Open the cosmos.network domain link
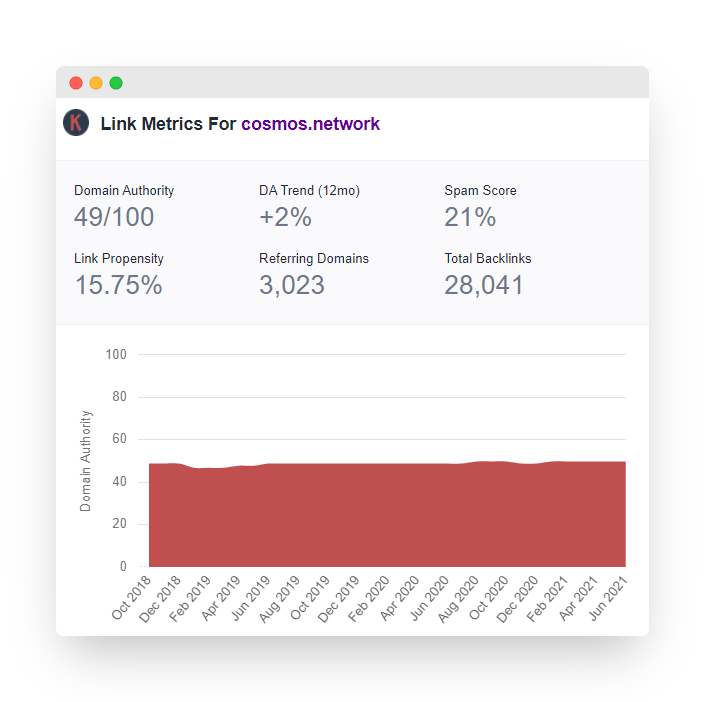 click(x=311, y=124)
